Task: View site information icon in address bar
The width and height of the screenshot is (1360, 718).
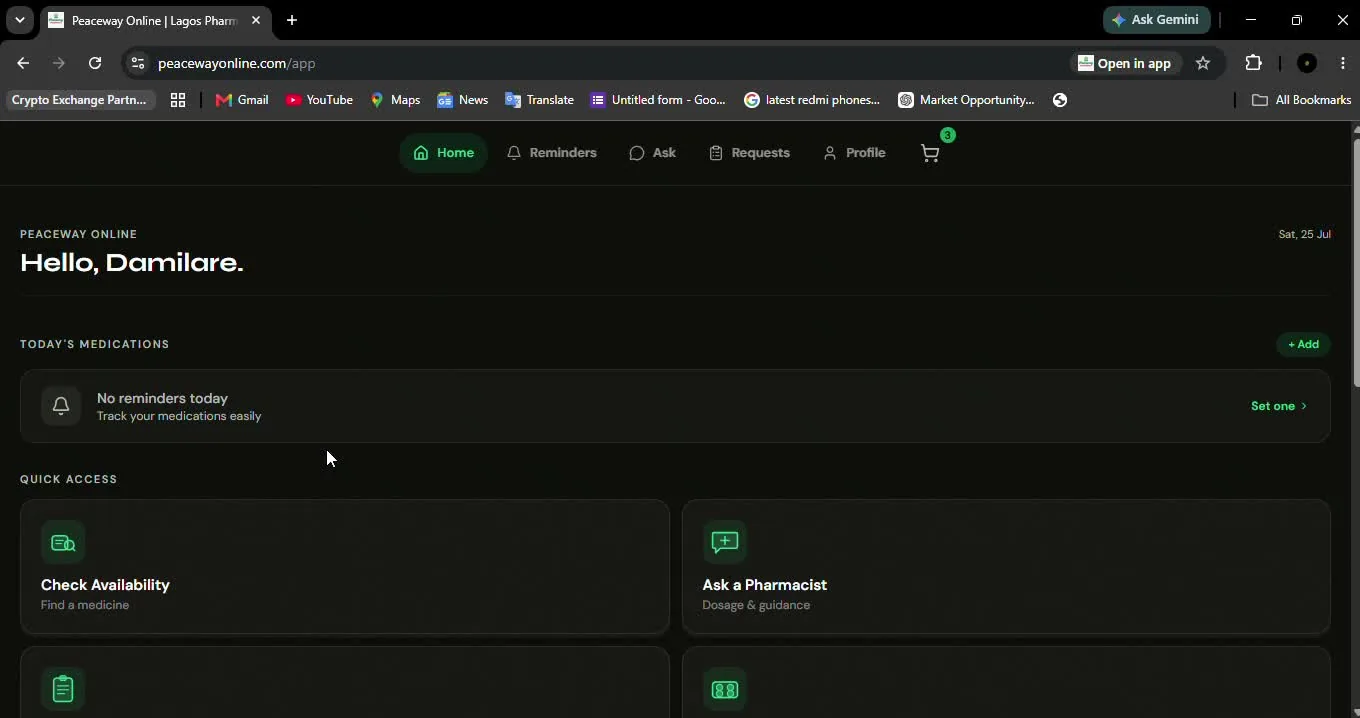Action: point(138,63)
